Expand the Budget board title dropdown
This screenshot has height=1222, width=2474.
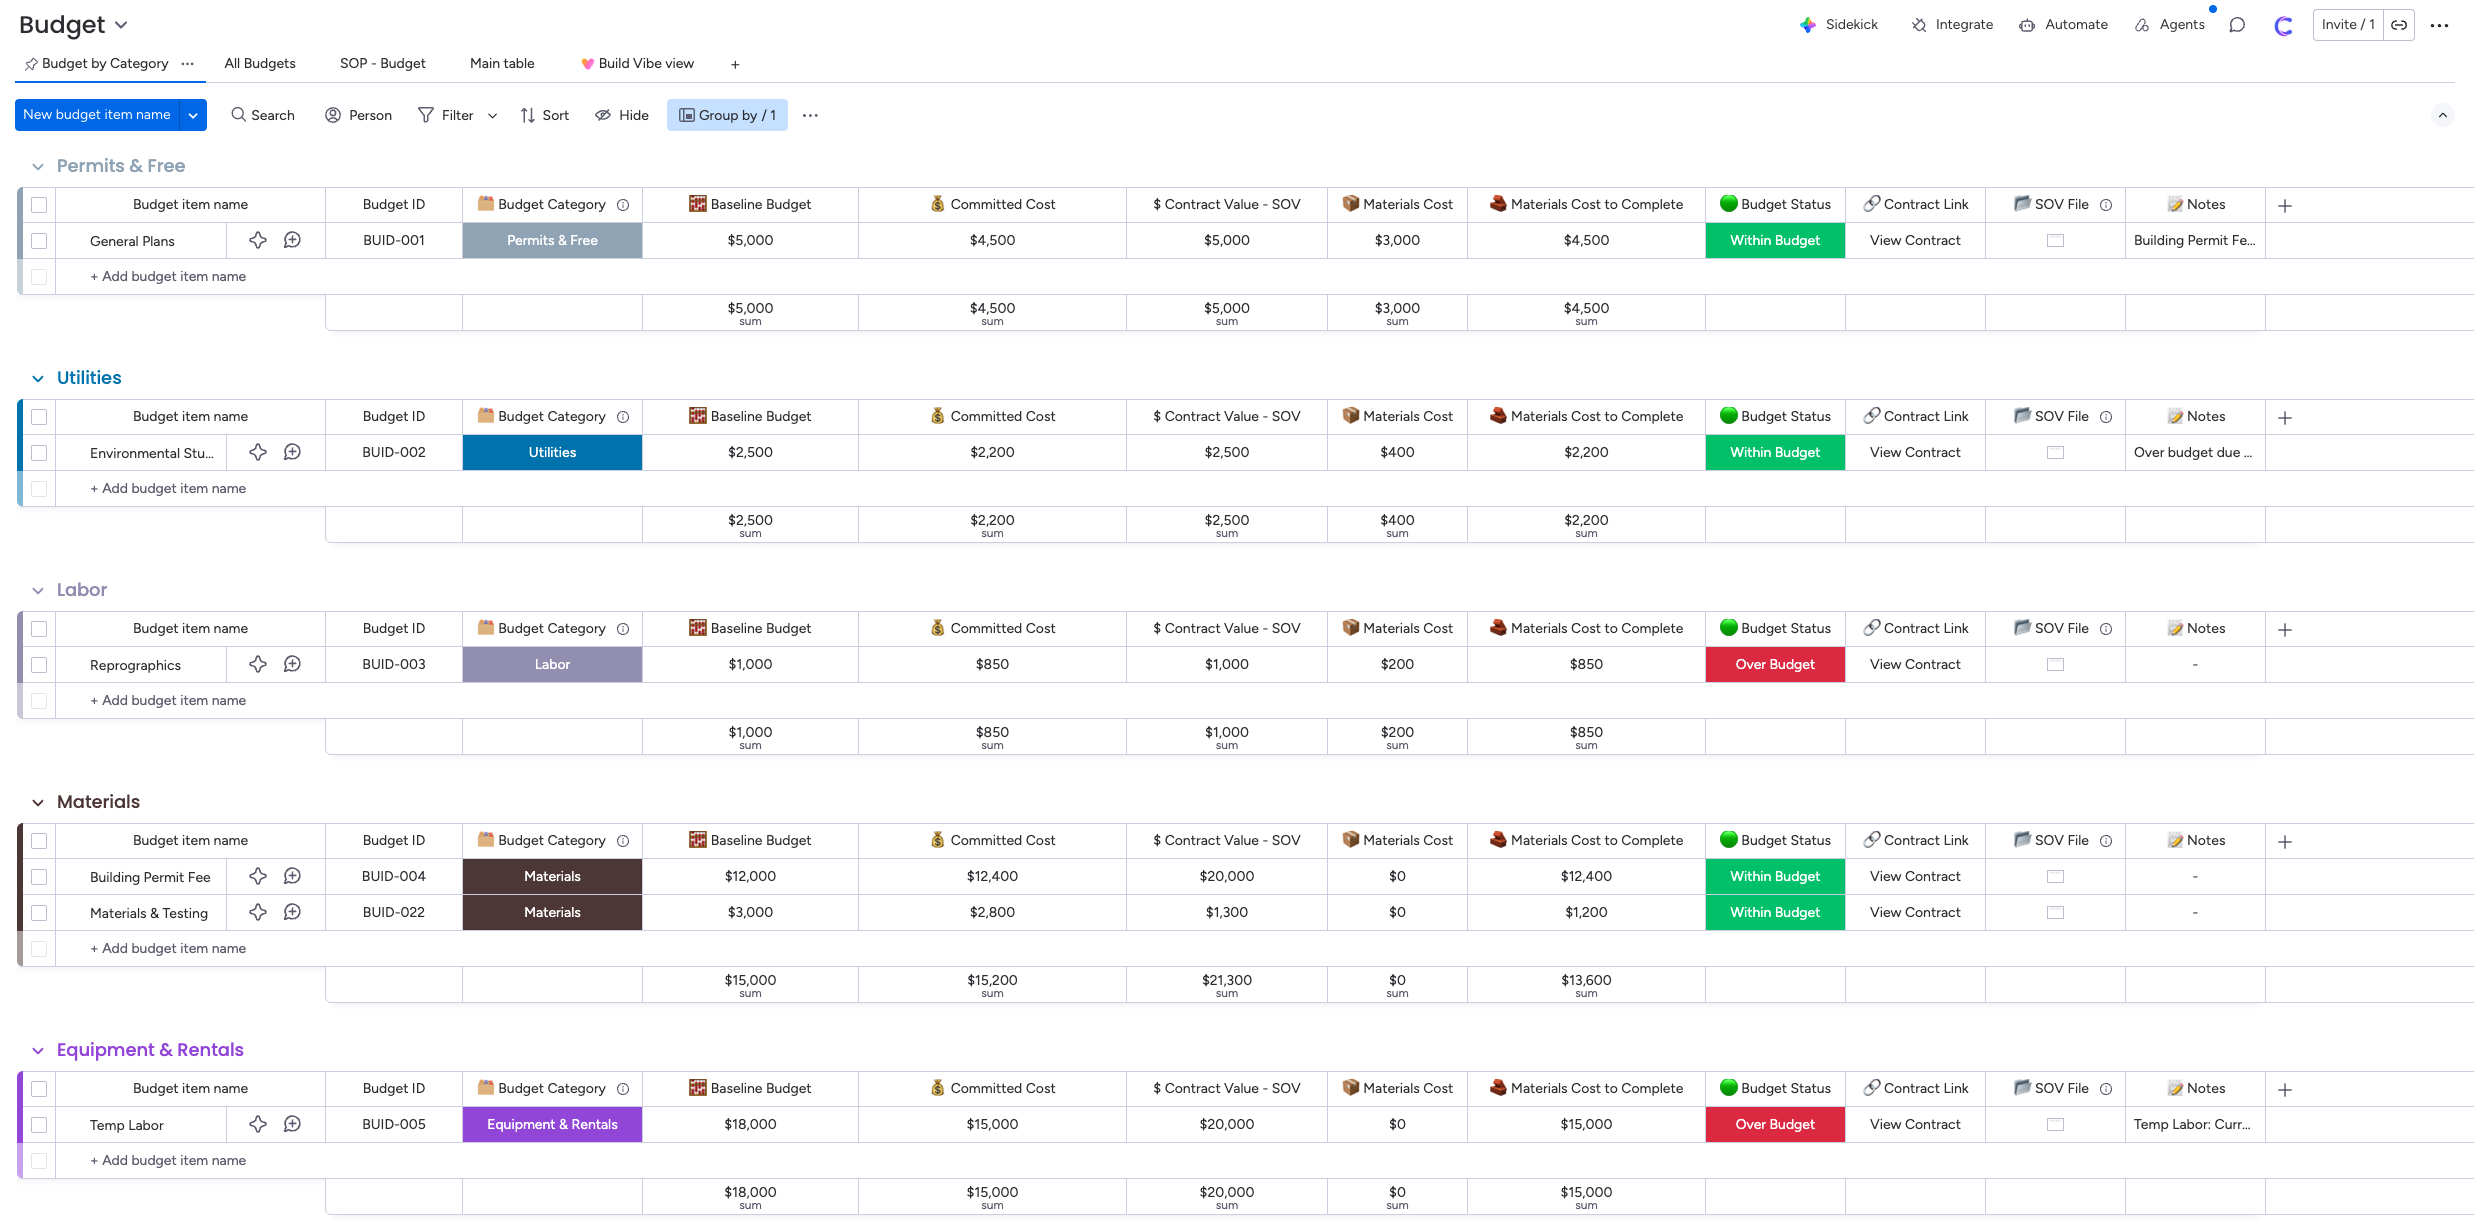coord(122,25)
